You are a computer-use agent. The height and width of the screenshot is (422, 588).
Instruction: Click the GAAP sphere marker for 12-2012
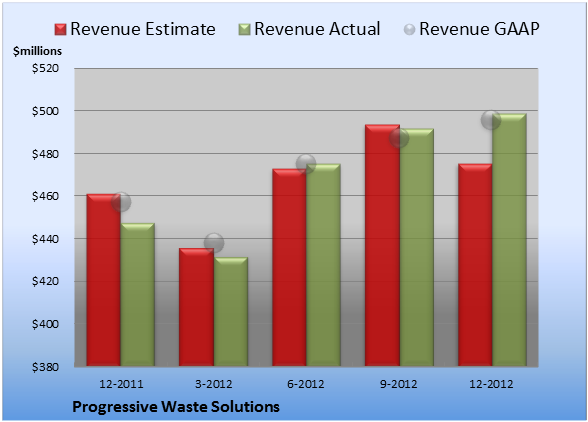491,120
